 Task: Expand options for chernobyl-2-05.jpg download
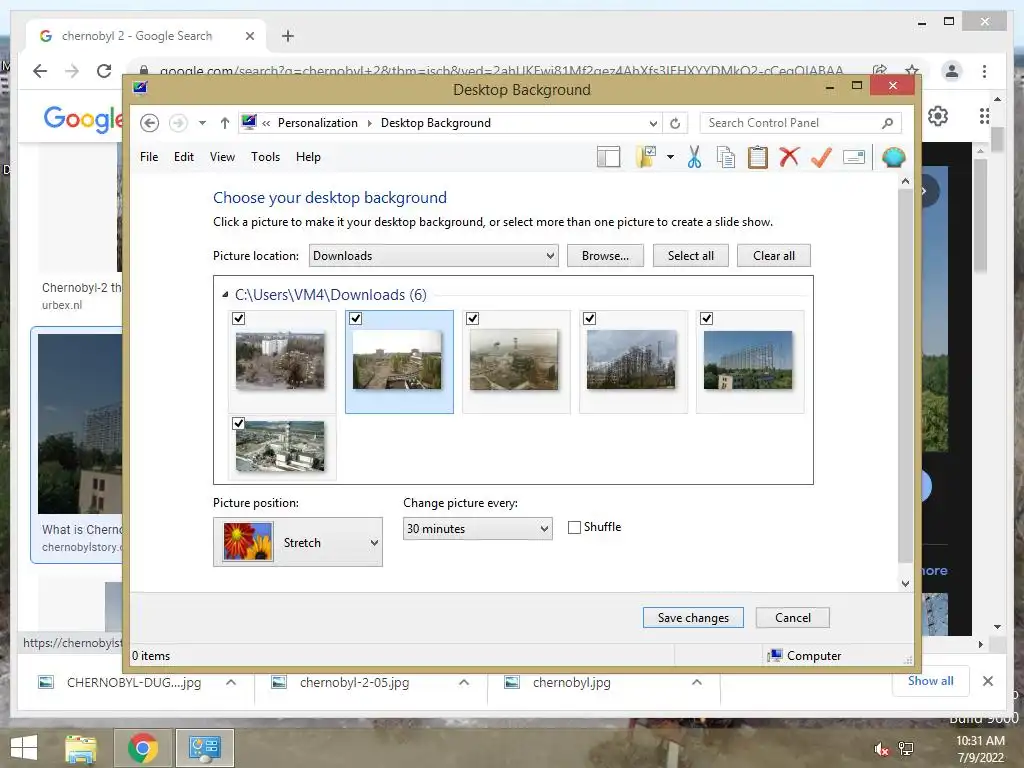(464, 682)
